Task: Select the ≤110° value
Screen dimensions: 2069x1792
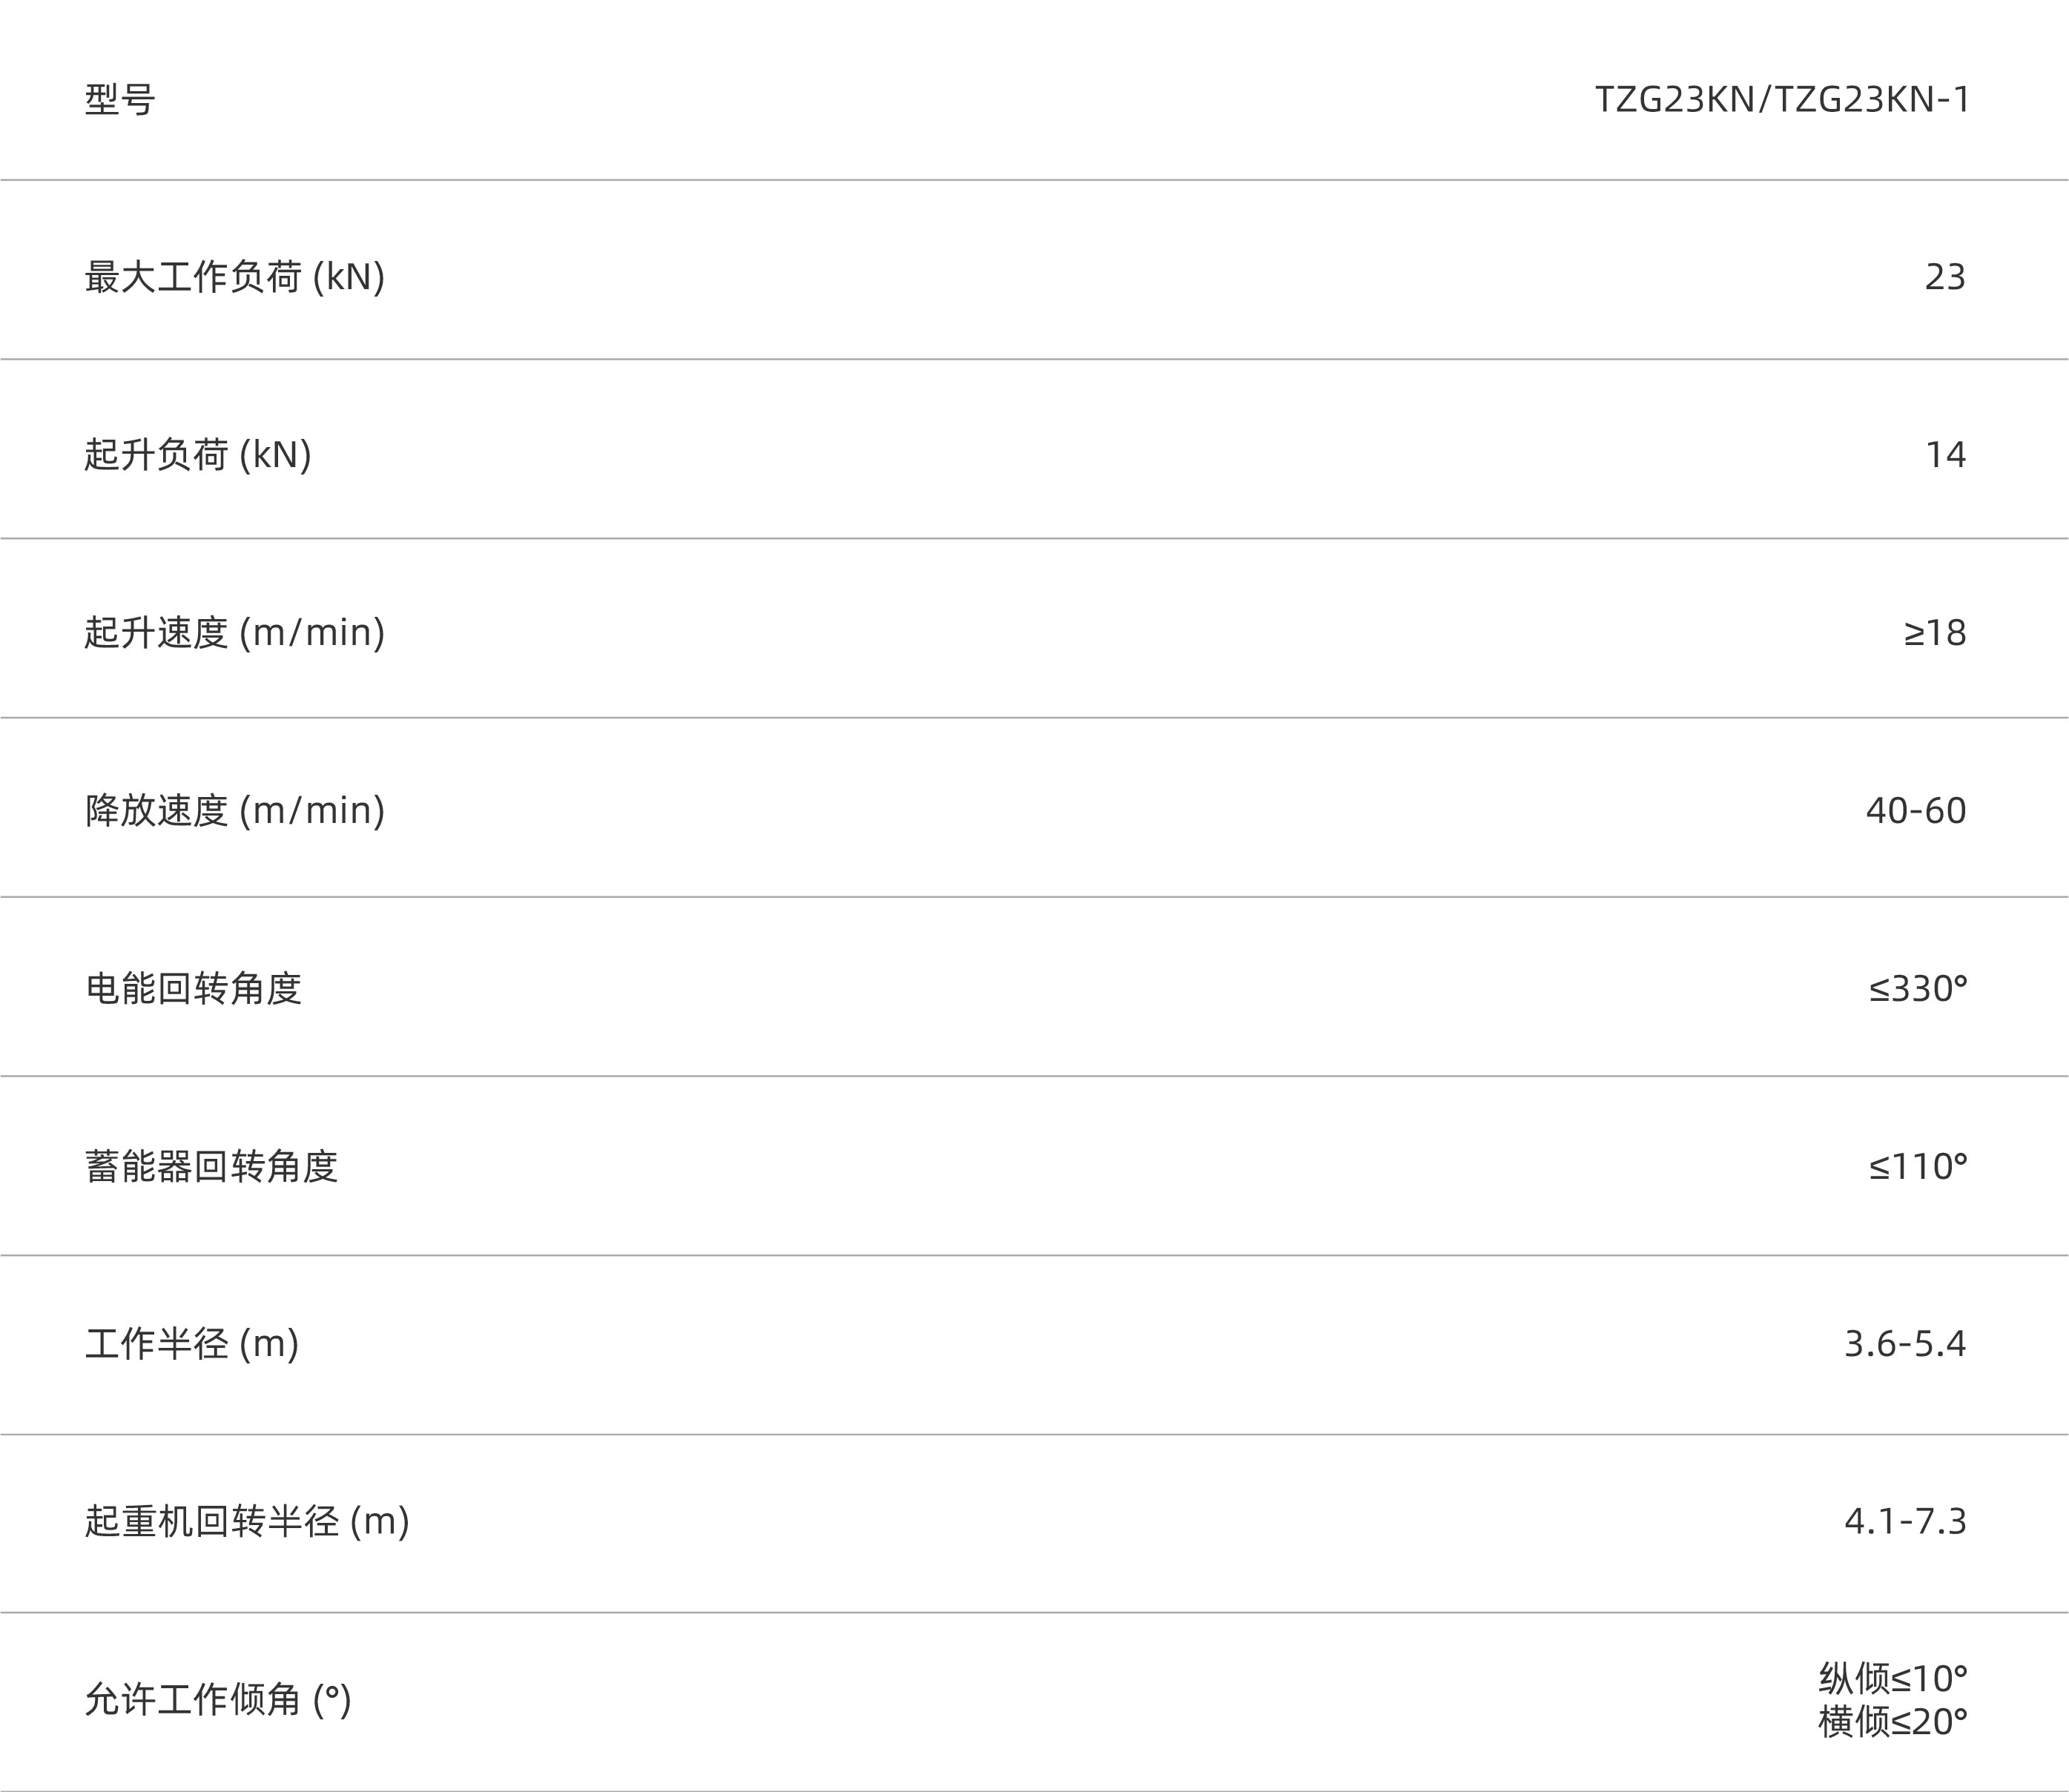Action: coord(1917,1167)
